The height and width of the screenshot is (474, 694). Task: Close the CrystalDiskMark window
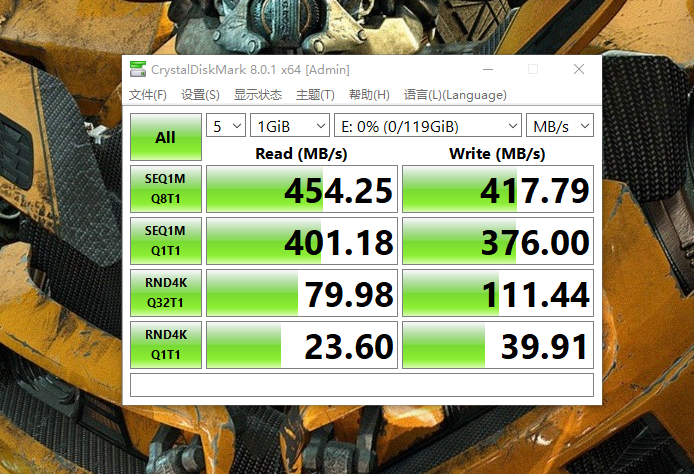pyautogui.click(x=578, y=69)
